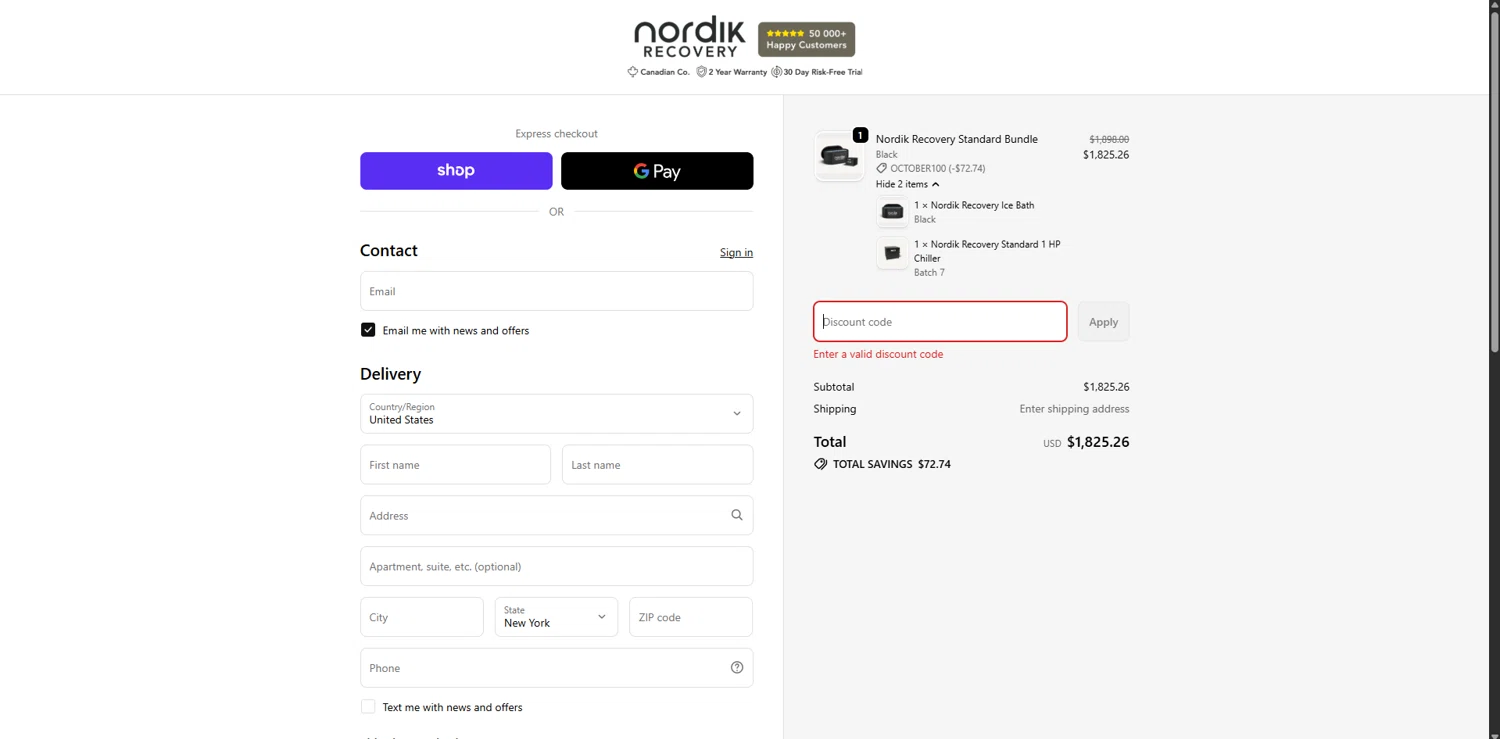Click the 50 000+ Happy Customers badge
The width and height of the screenshot is (1500, 739).
pyautogui.click(x=806, y=39)
